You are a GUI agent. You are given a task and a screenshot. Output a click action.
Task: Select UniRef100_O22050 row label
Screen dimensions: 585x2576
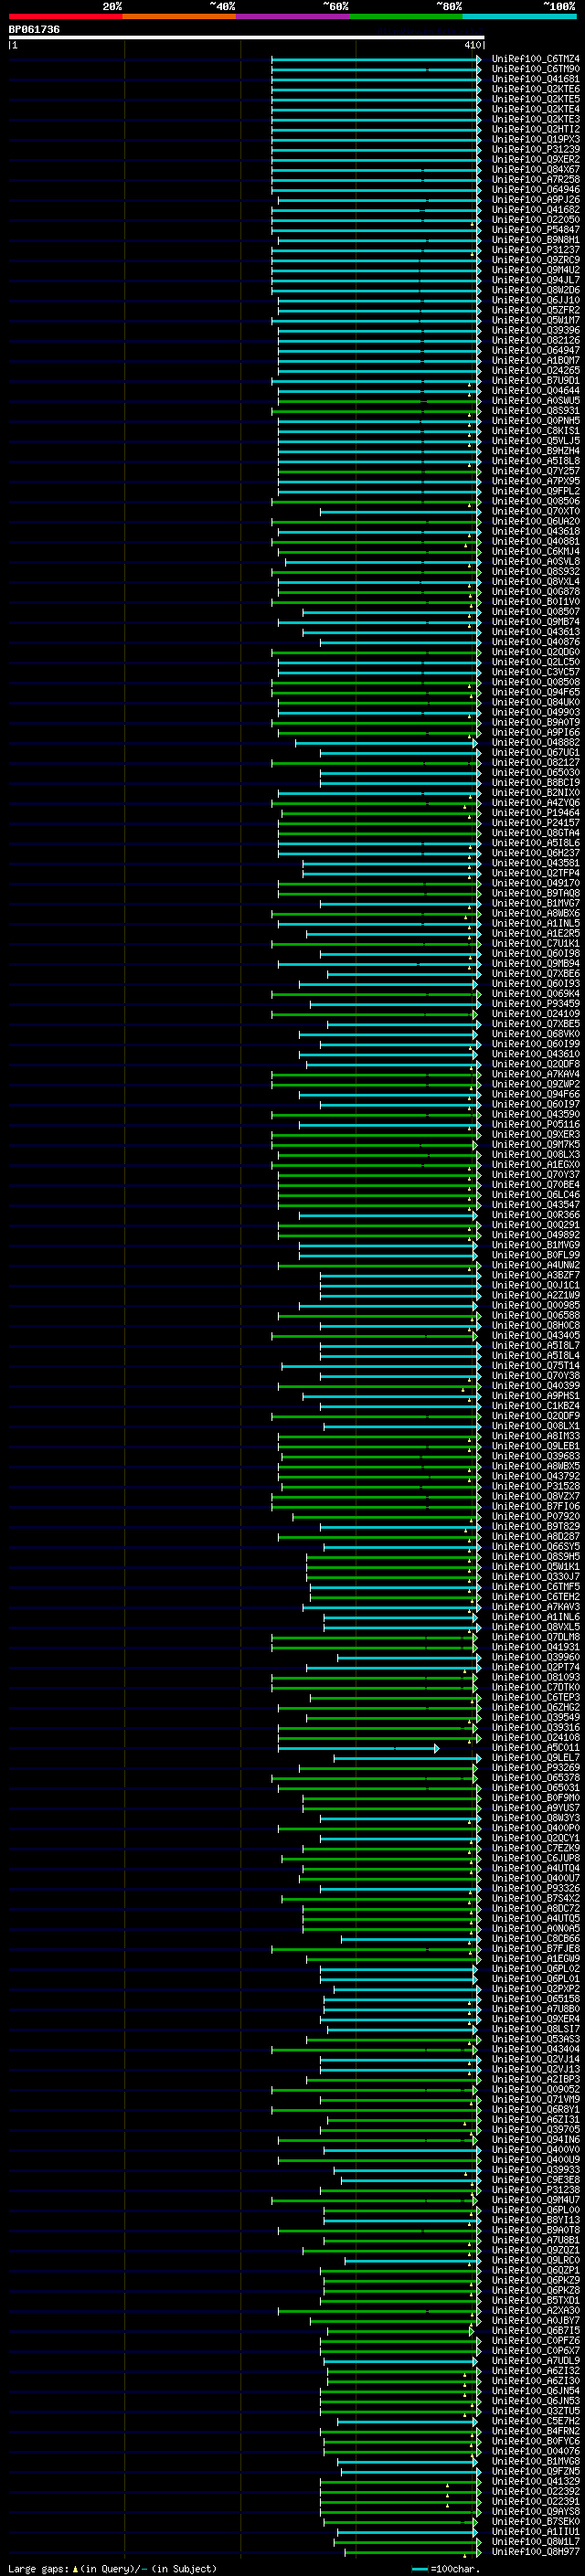(x=536, y=220)
